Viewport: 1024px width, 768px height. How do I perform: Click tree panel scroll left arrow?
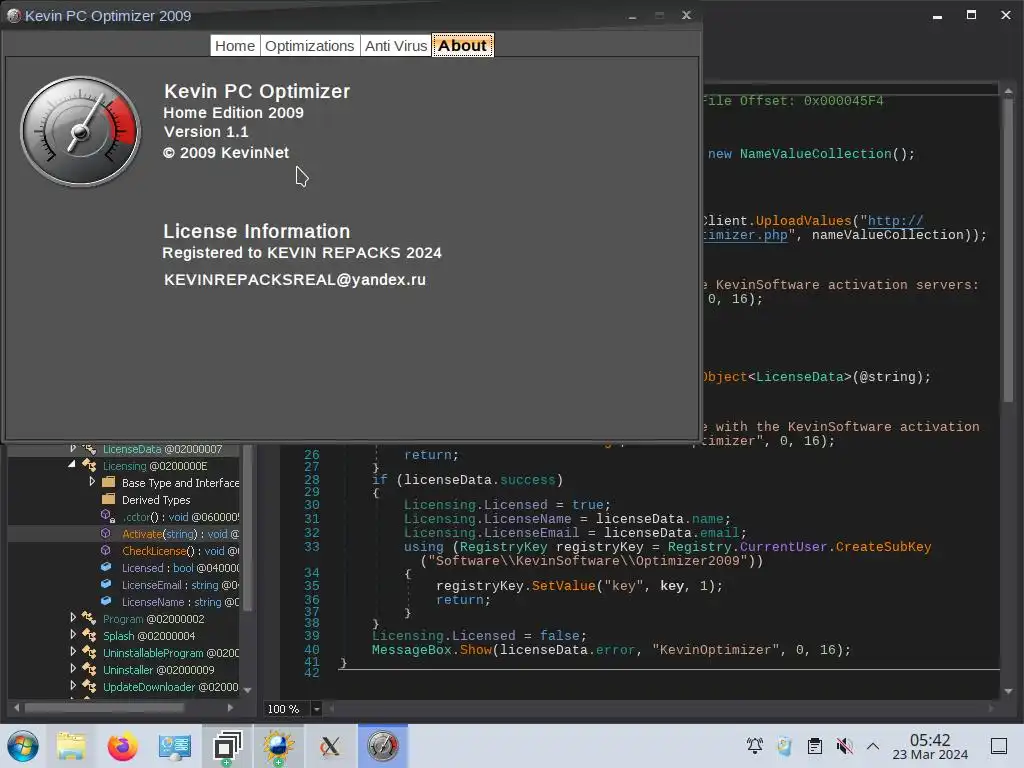pos(16,707)
